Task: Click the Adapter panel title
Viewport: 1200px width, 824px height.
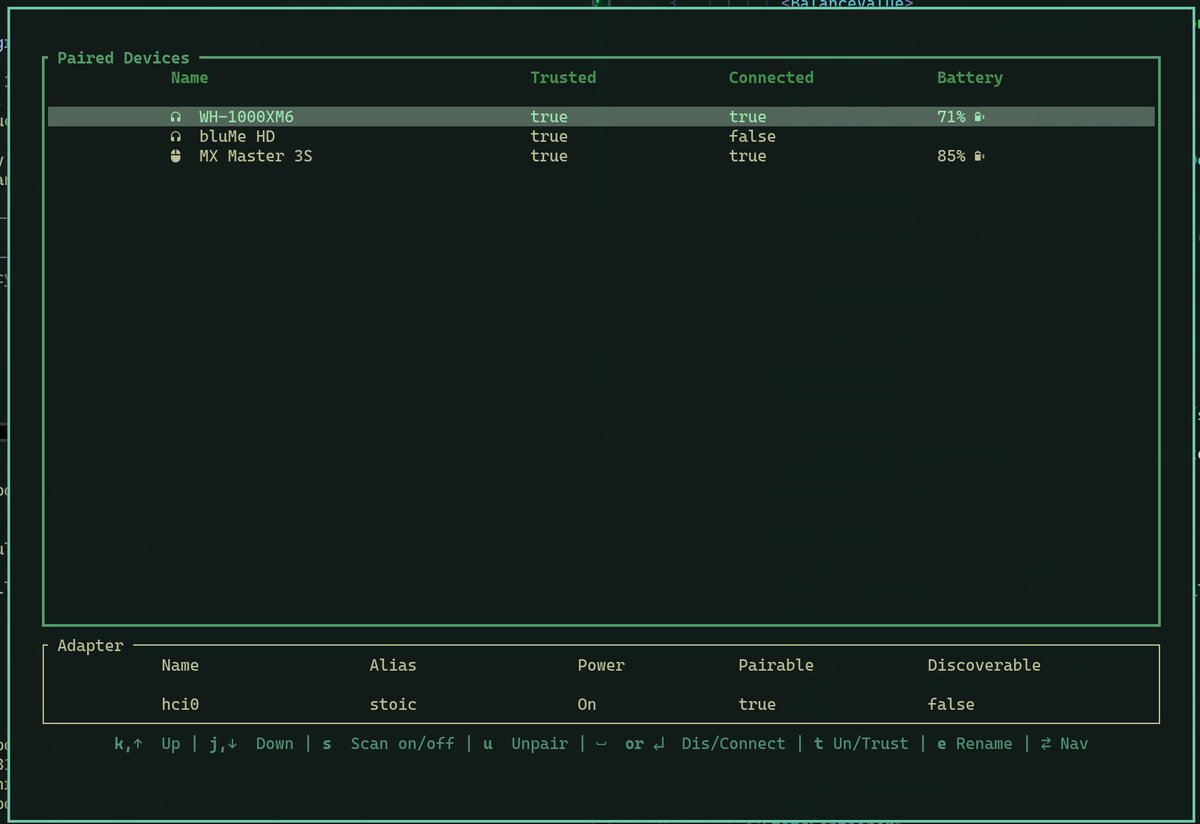Action: 90,645
